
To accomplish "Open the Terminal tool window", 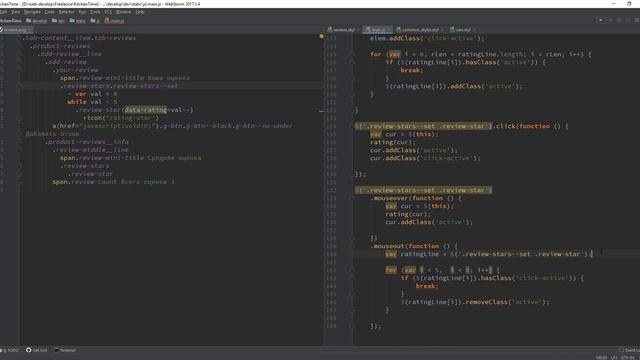I will 65,350.
